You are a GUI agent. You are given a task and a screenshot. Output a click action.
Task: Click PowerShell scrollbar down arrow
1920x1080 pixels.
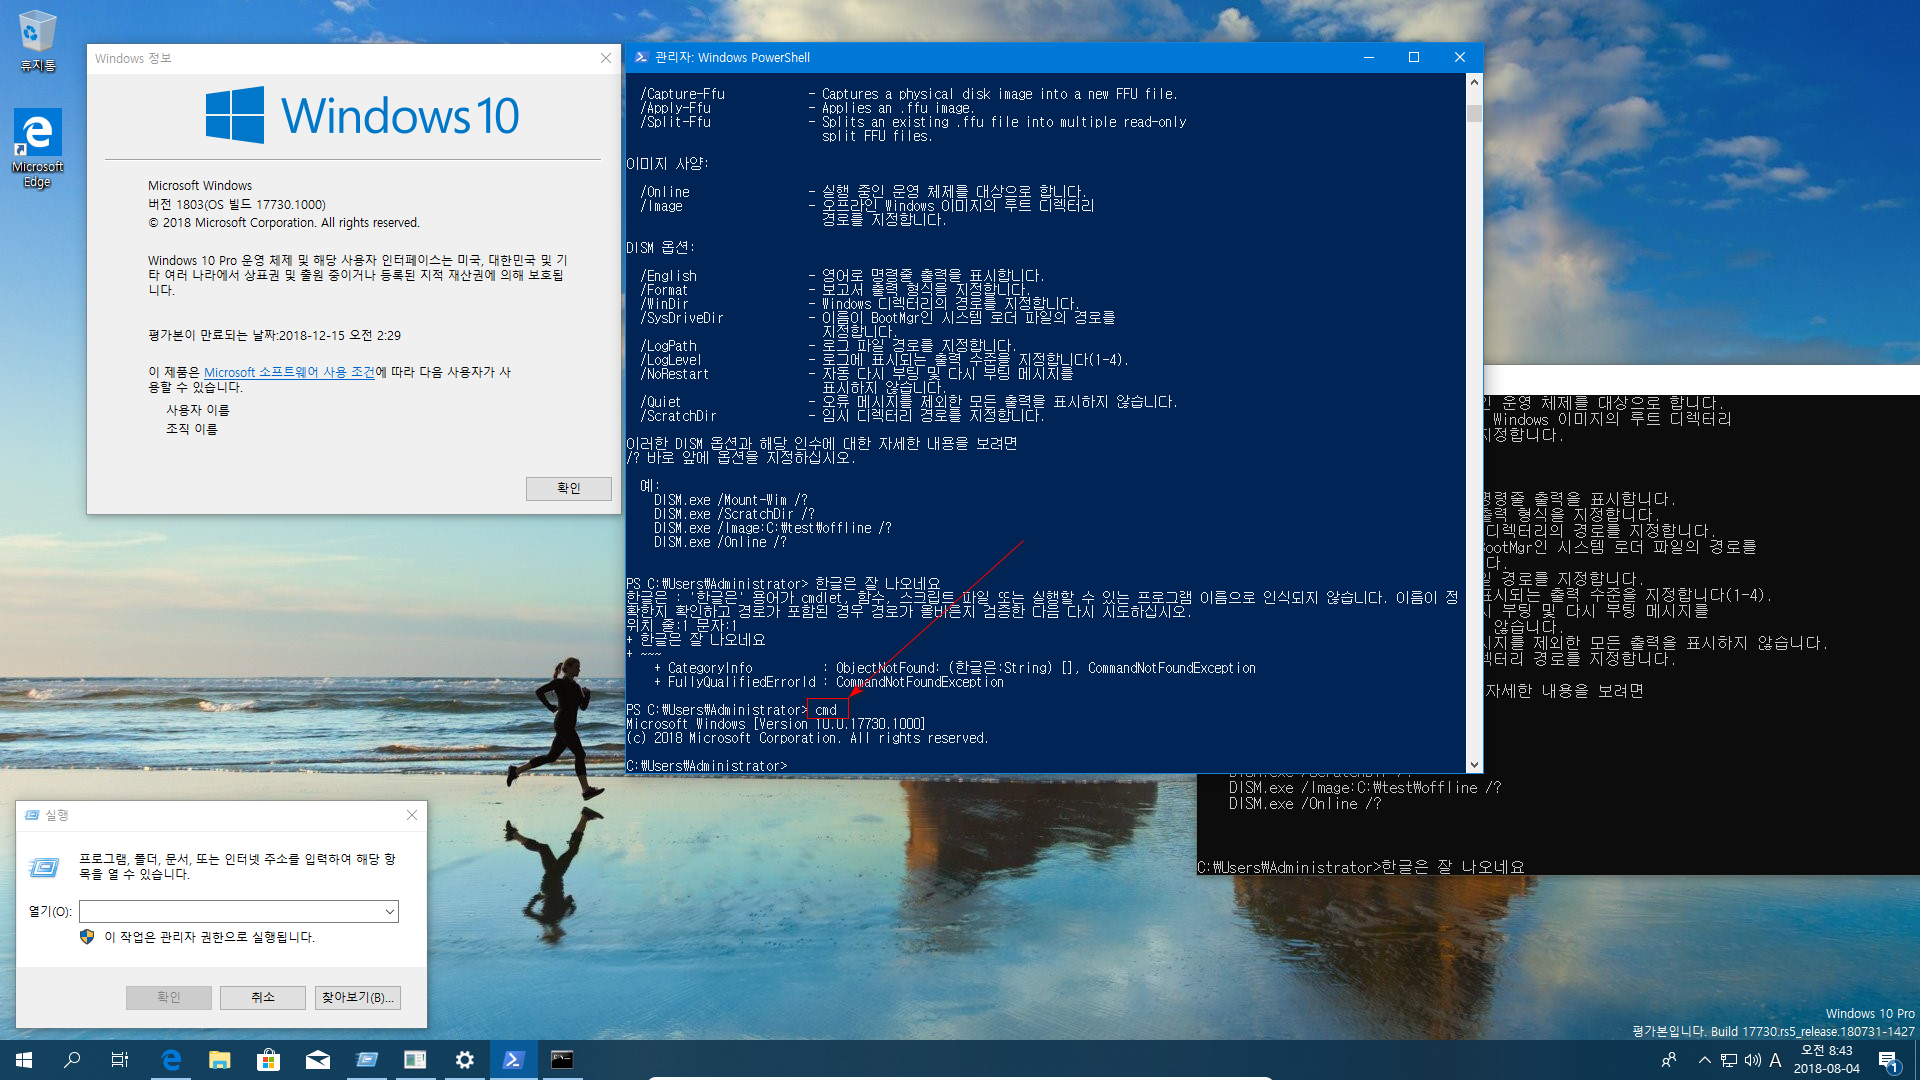(x=1474, y=765)
